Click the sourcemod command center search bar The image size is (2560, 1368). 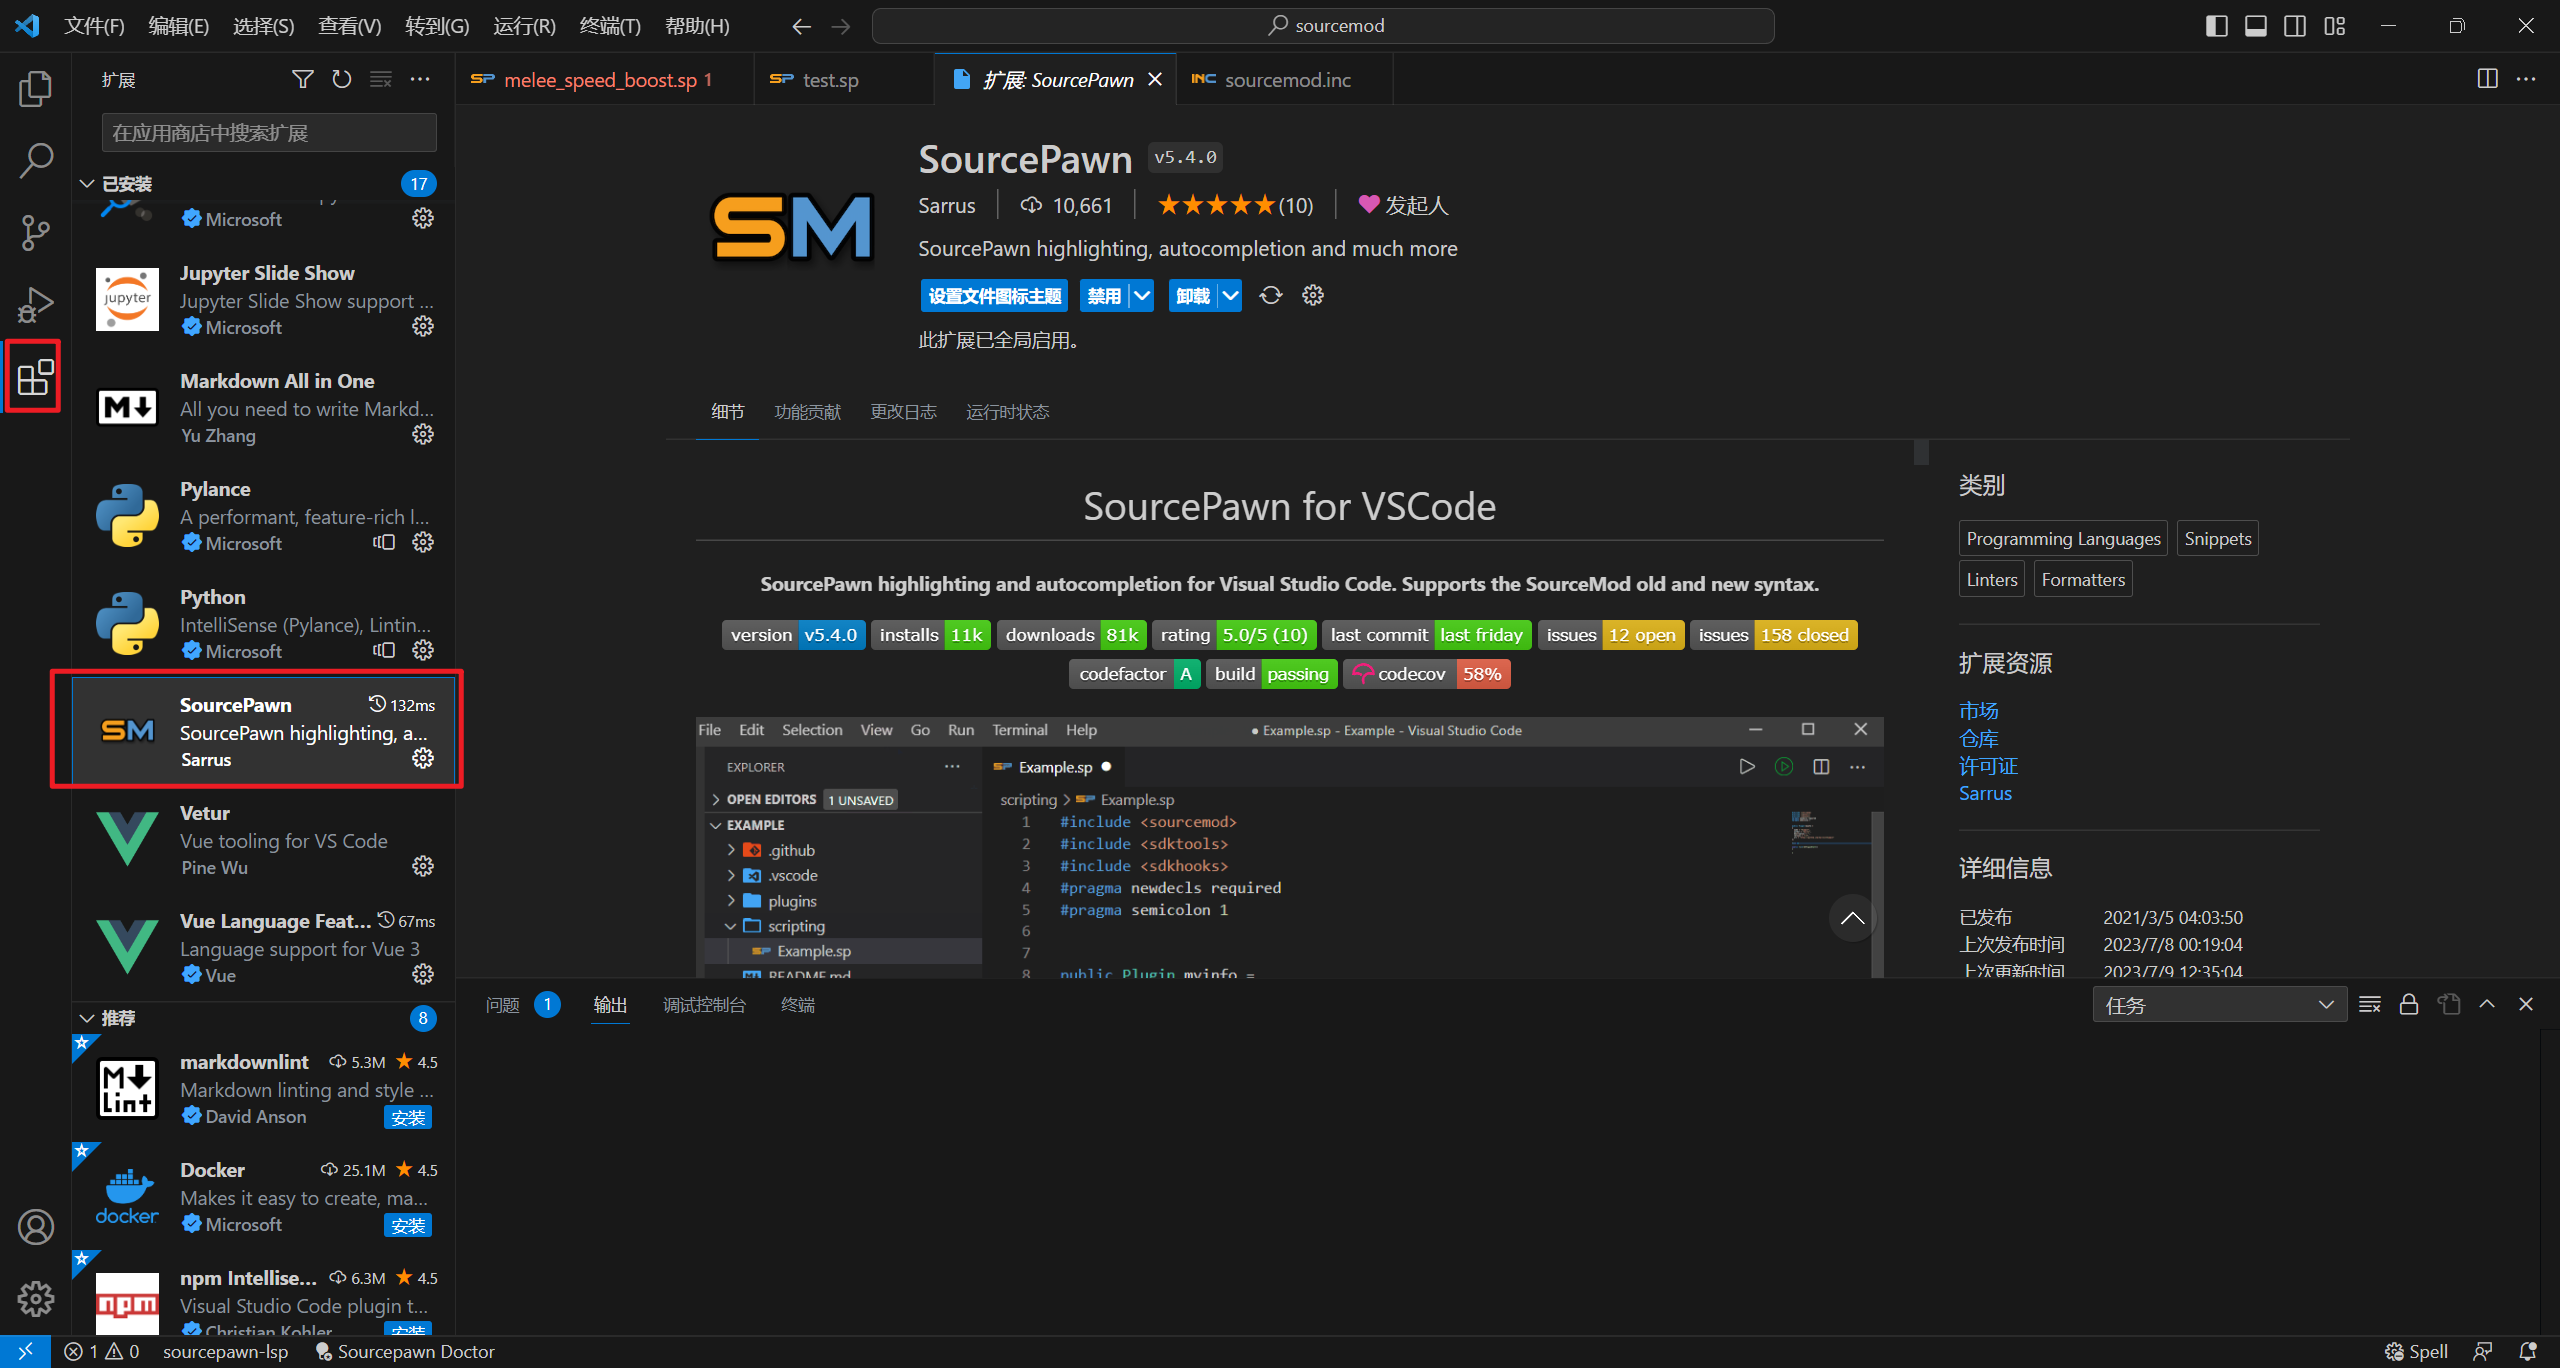pyautogui.click(x=1323, y=26)
